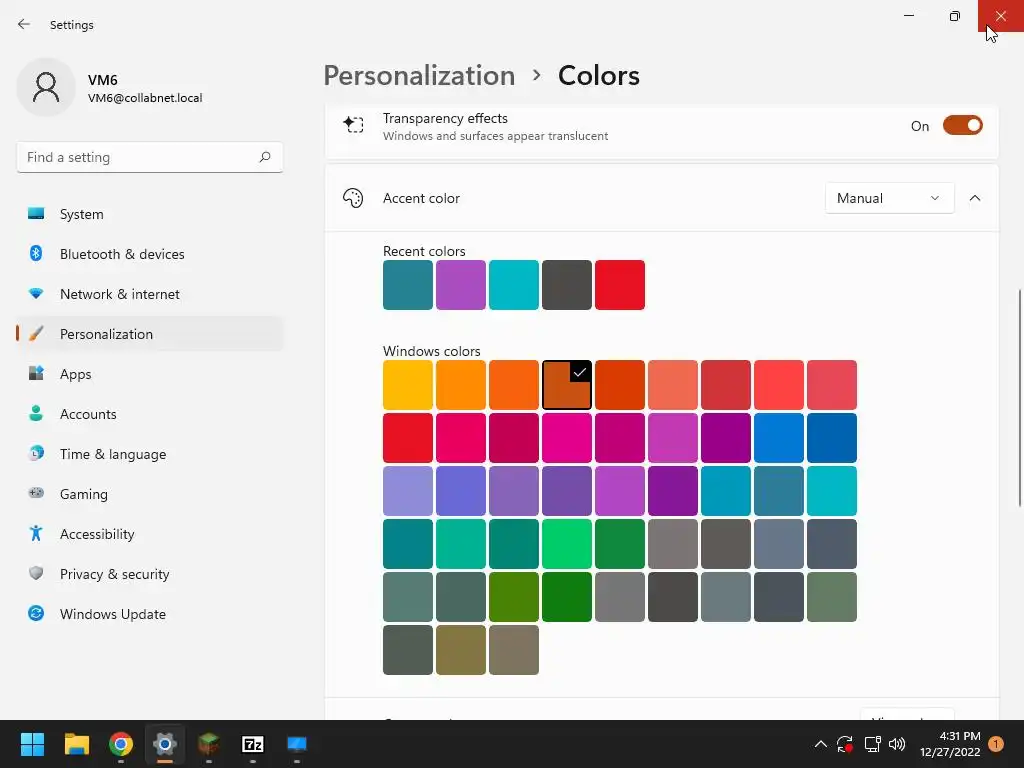
Task: Open the Windows Start menu
Action: tap(32, 744)
